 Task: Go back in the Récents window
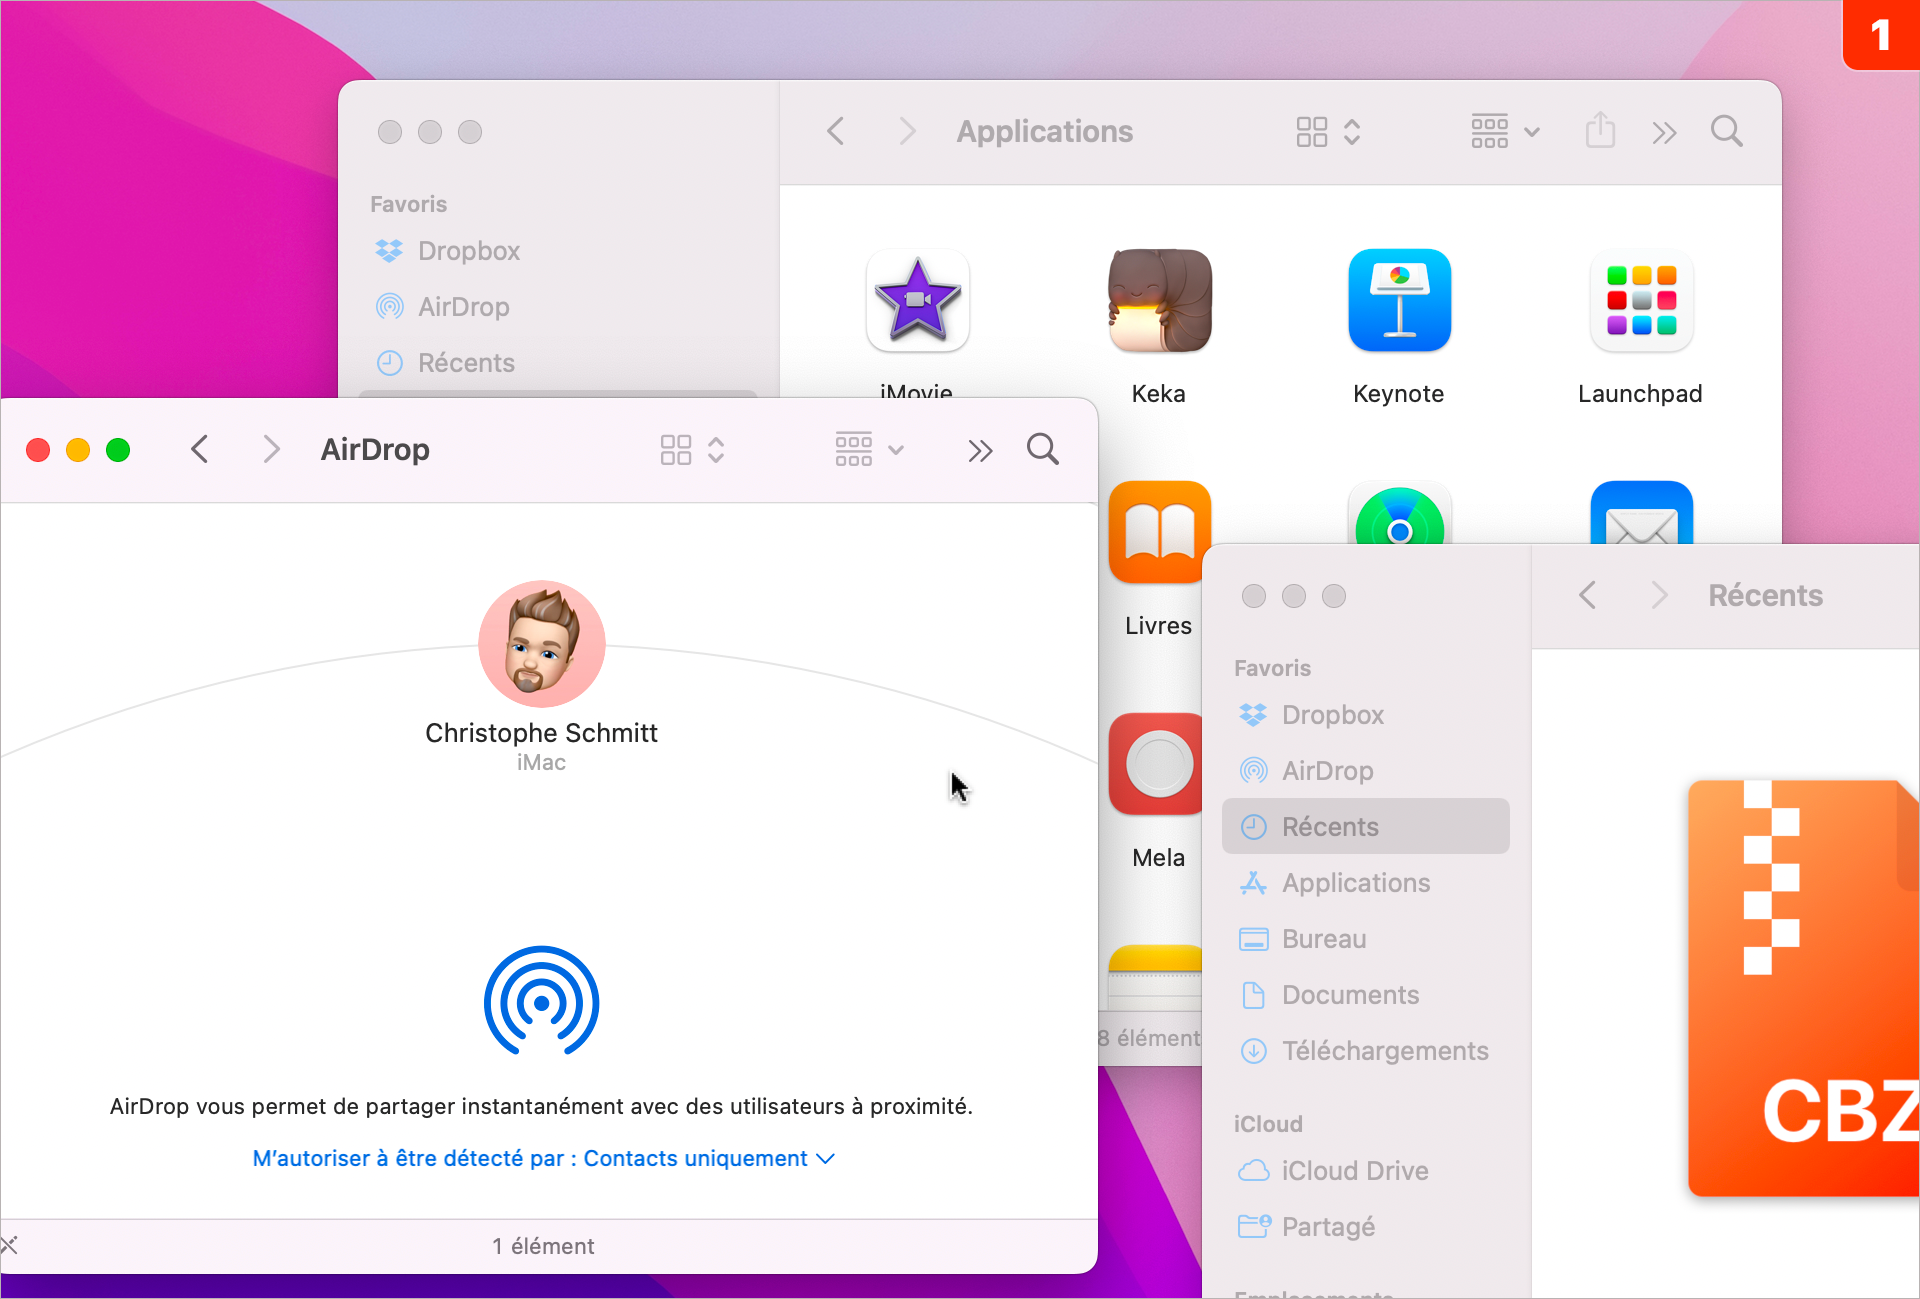click(1588, 595)
